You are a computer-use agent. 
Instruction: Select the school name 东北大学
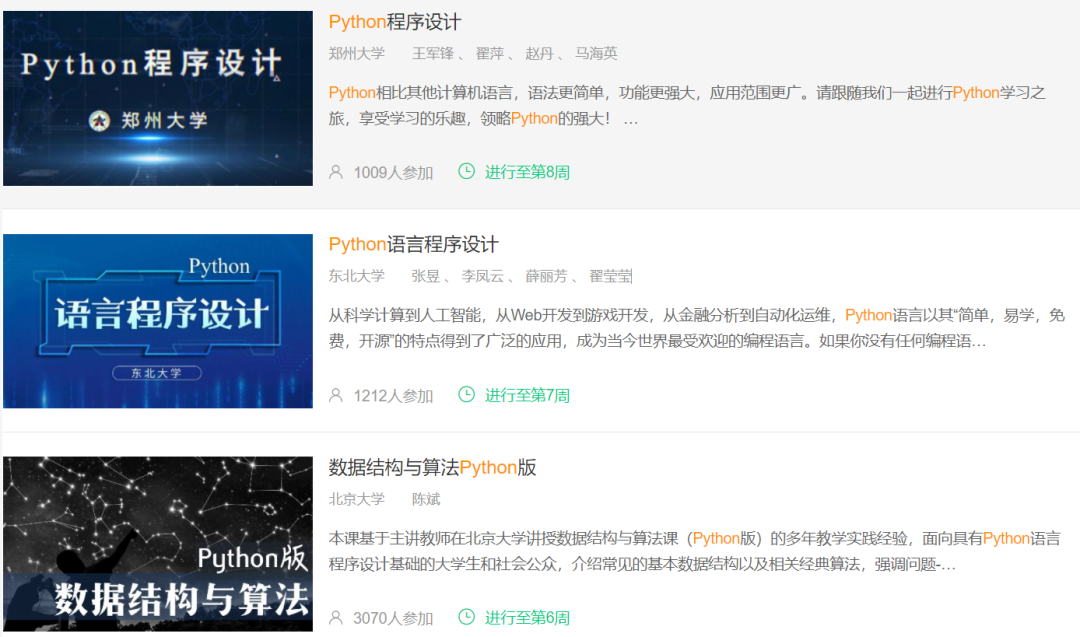356,276
